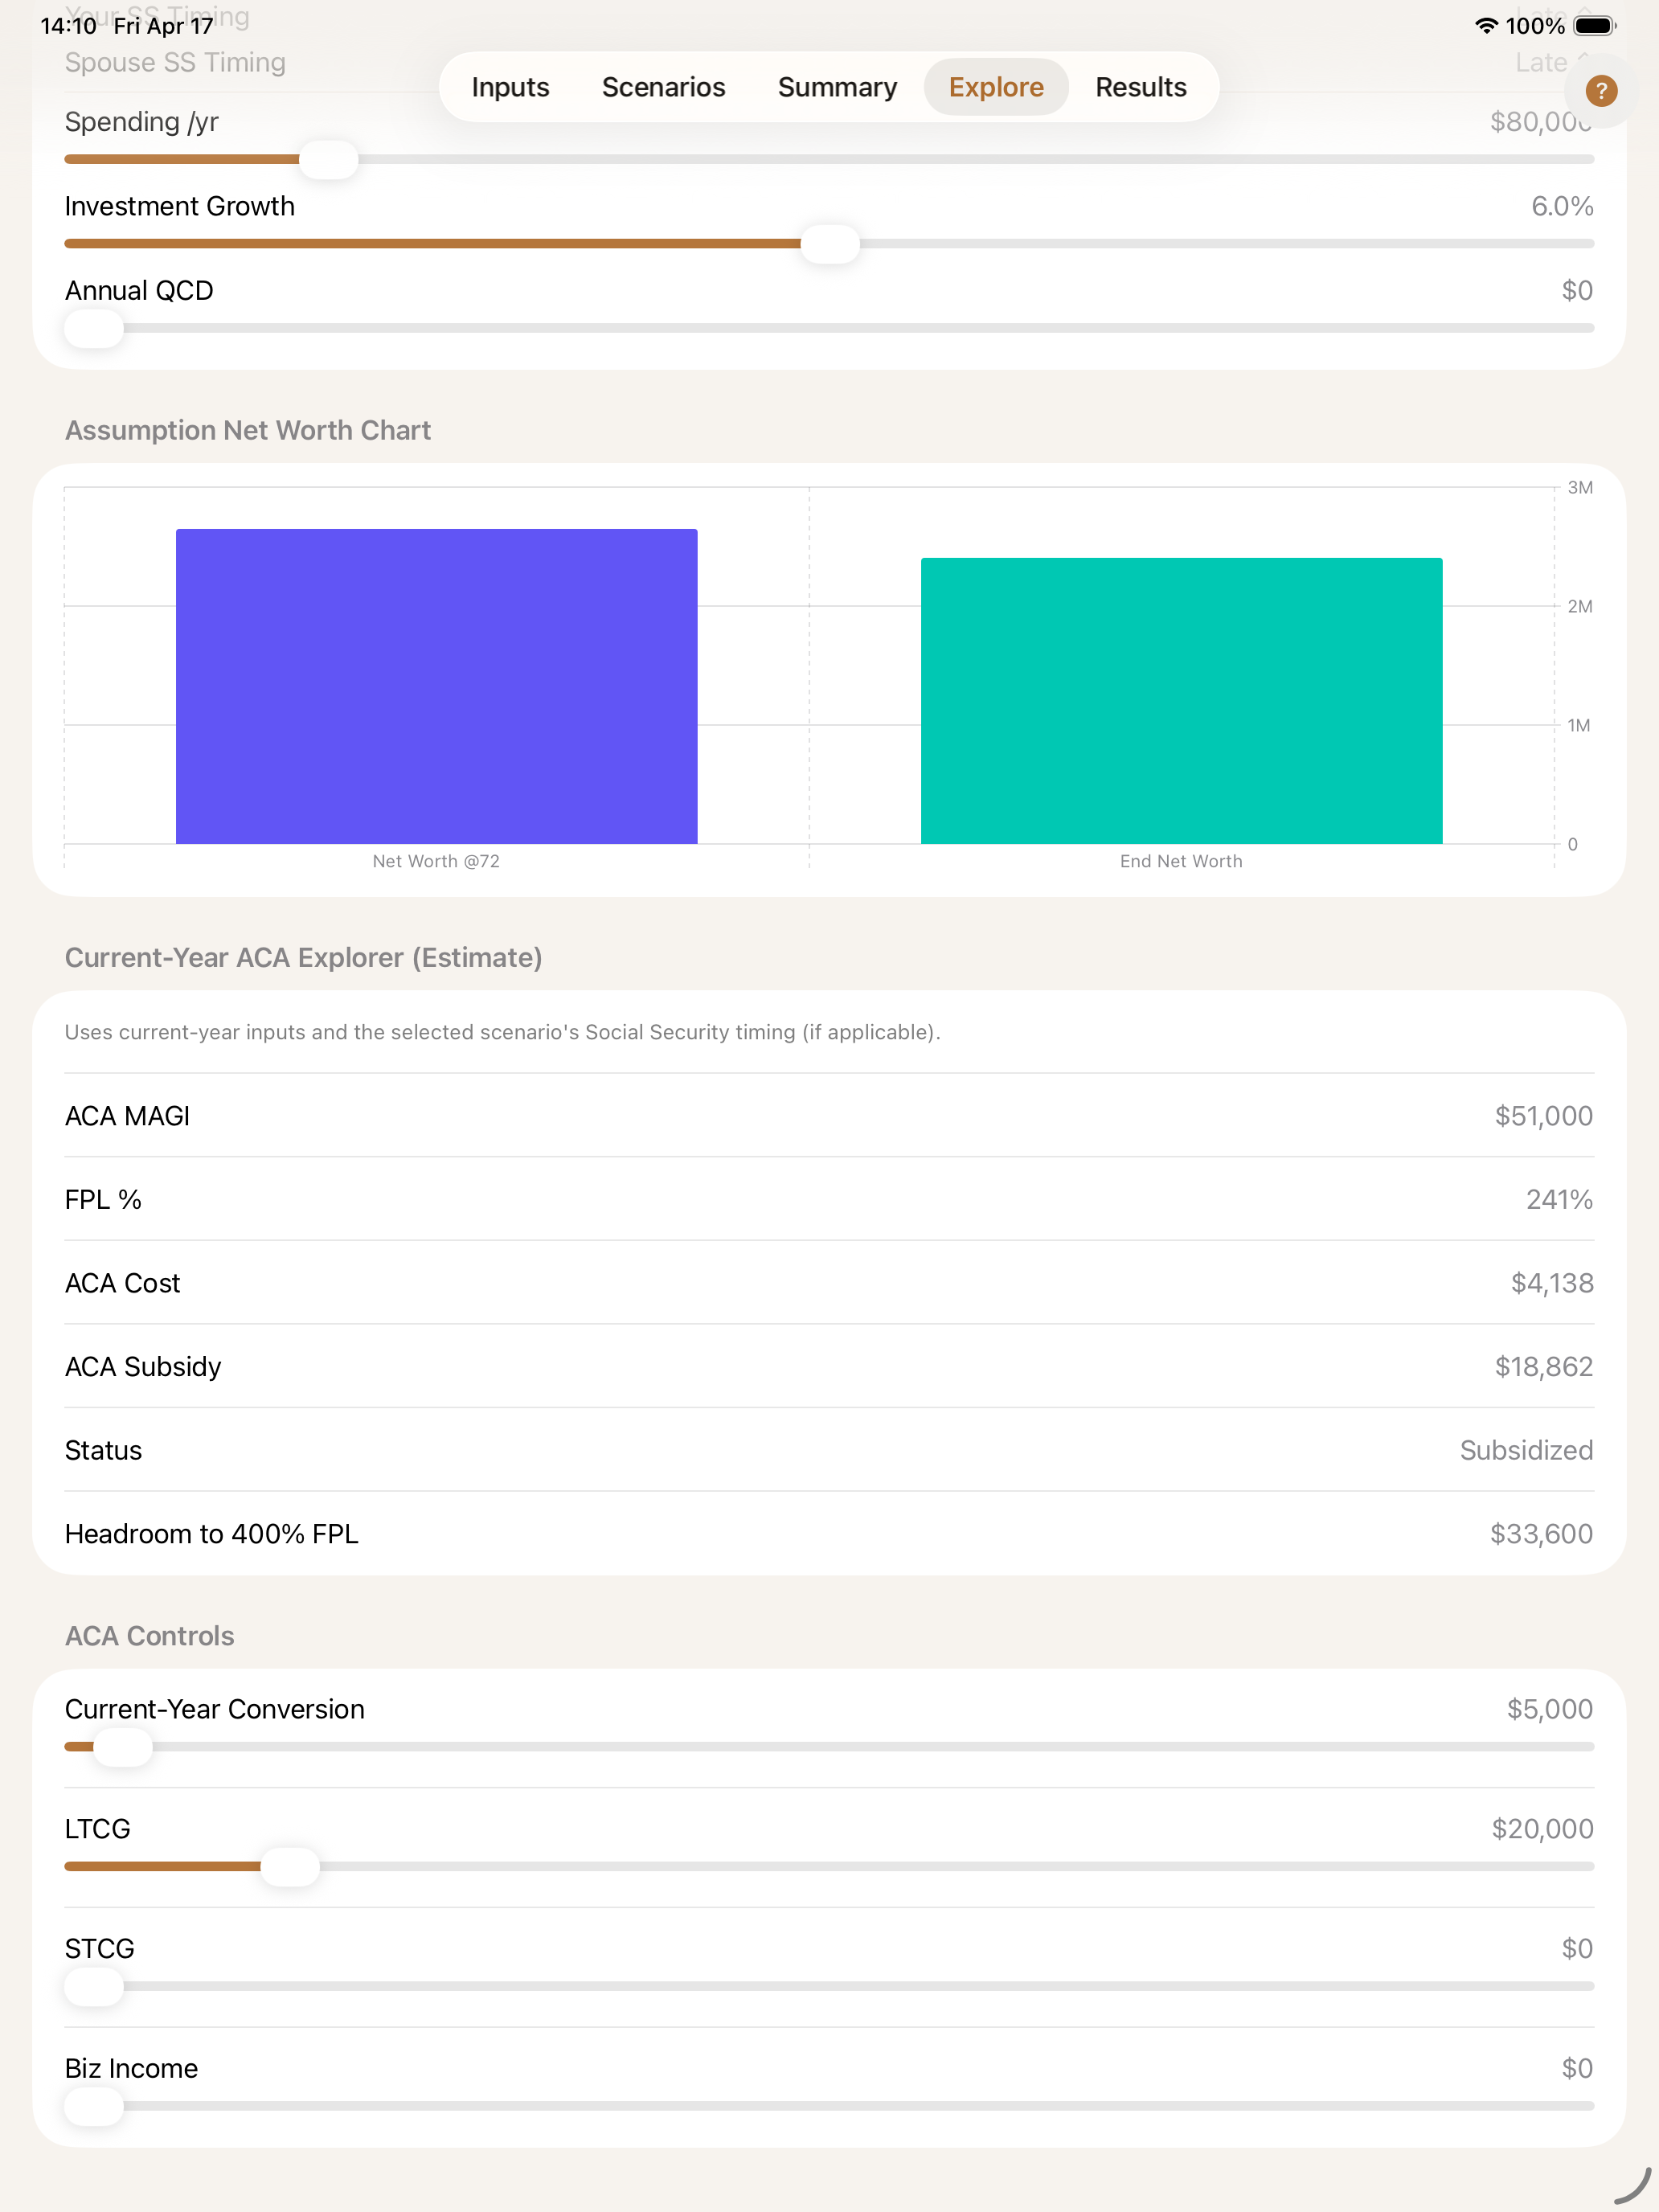Viewport: 1659px width, 2212px height.
Task: Tap the 3M y-axis label
Action: tap(1580, 488)
